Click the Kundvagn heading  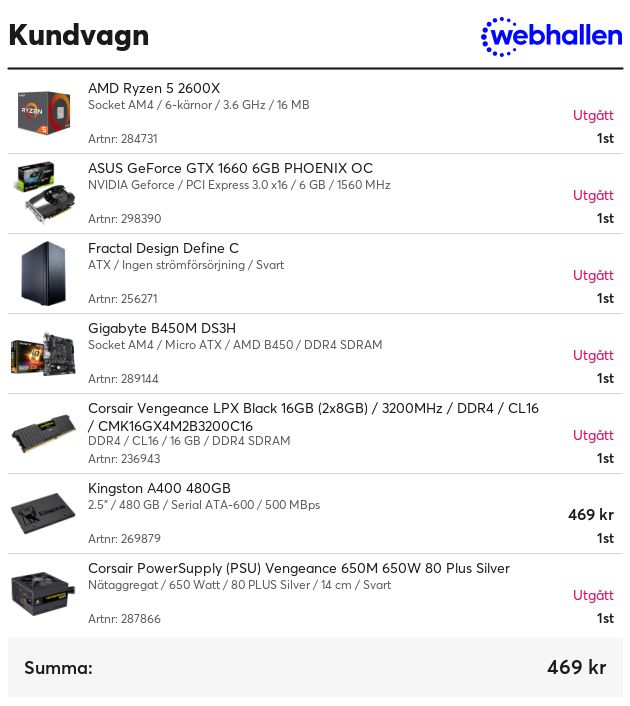(79, 36)
